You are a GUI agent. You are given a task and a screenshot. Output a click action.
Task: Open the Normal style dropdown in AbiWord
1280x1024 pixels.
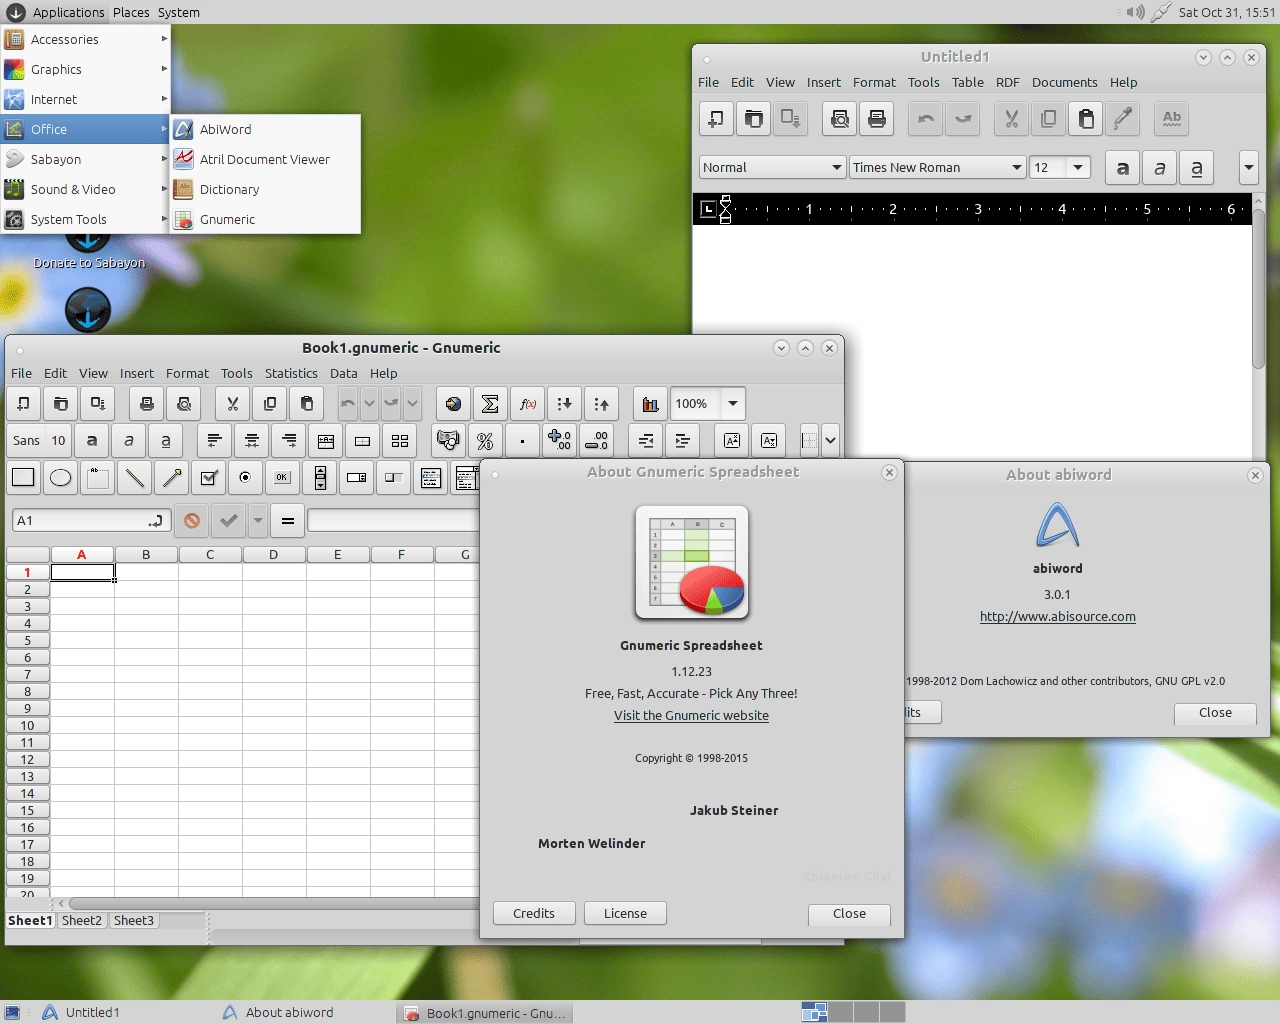[772, 168]
